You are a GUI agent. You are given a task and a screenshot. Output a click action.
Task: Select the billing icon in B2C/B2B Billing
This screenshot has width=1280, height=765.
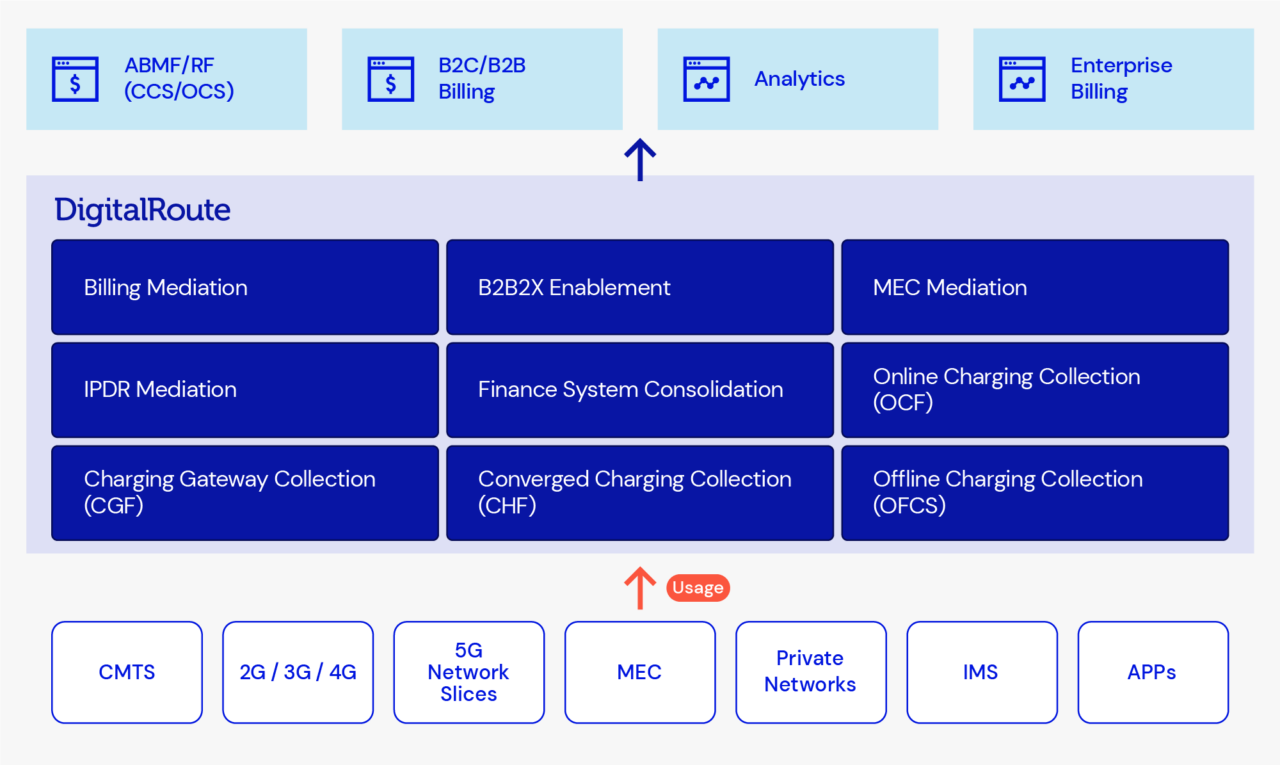tap(391, 79)
